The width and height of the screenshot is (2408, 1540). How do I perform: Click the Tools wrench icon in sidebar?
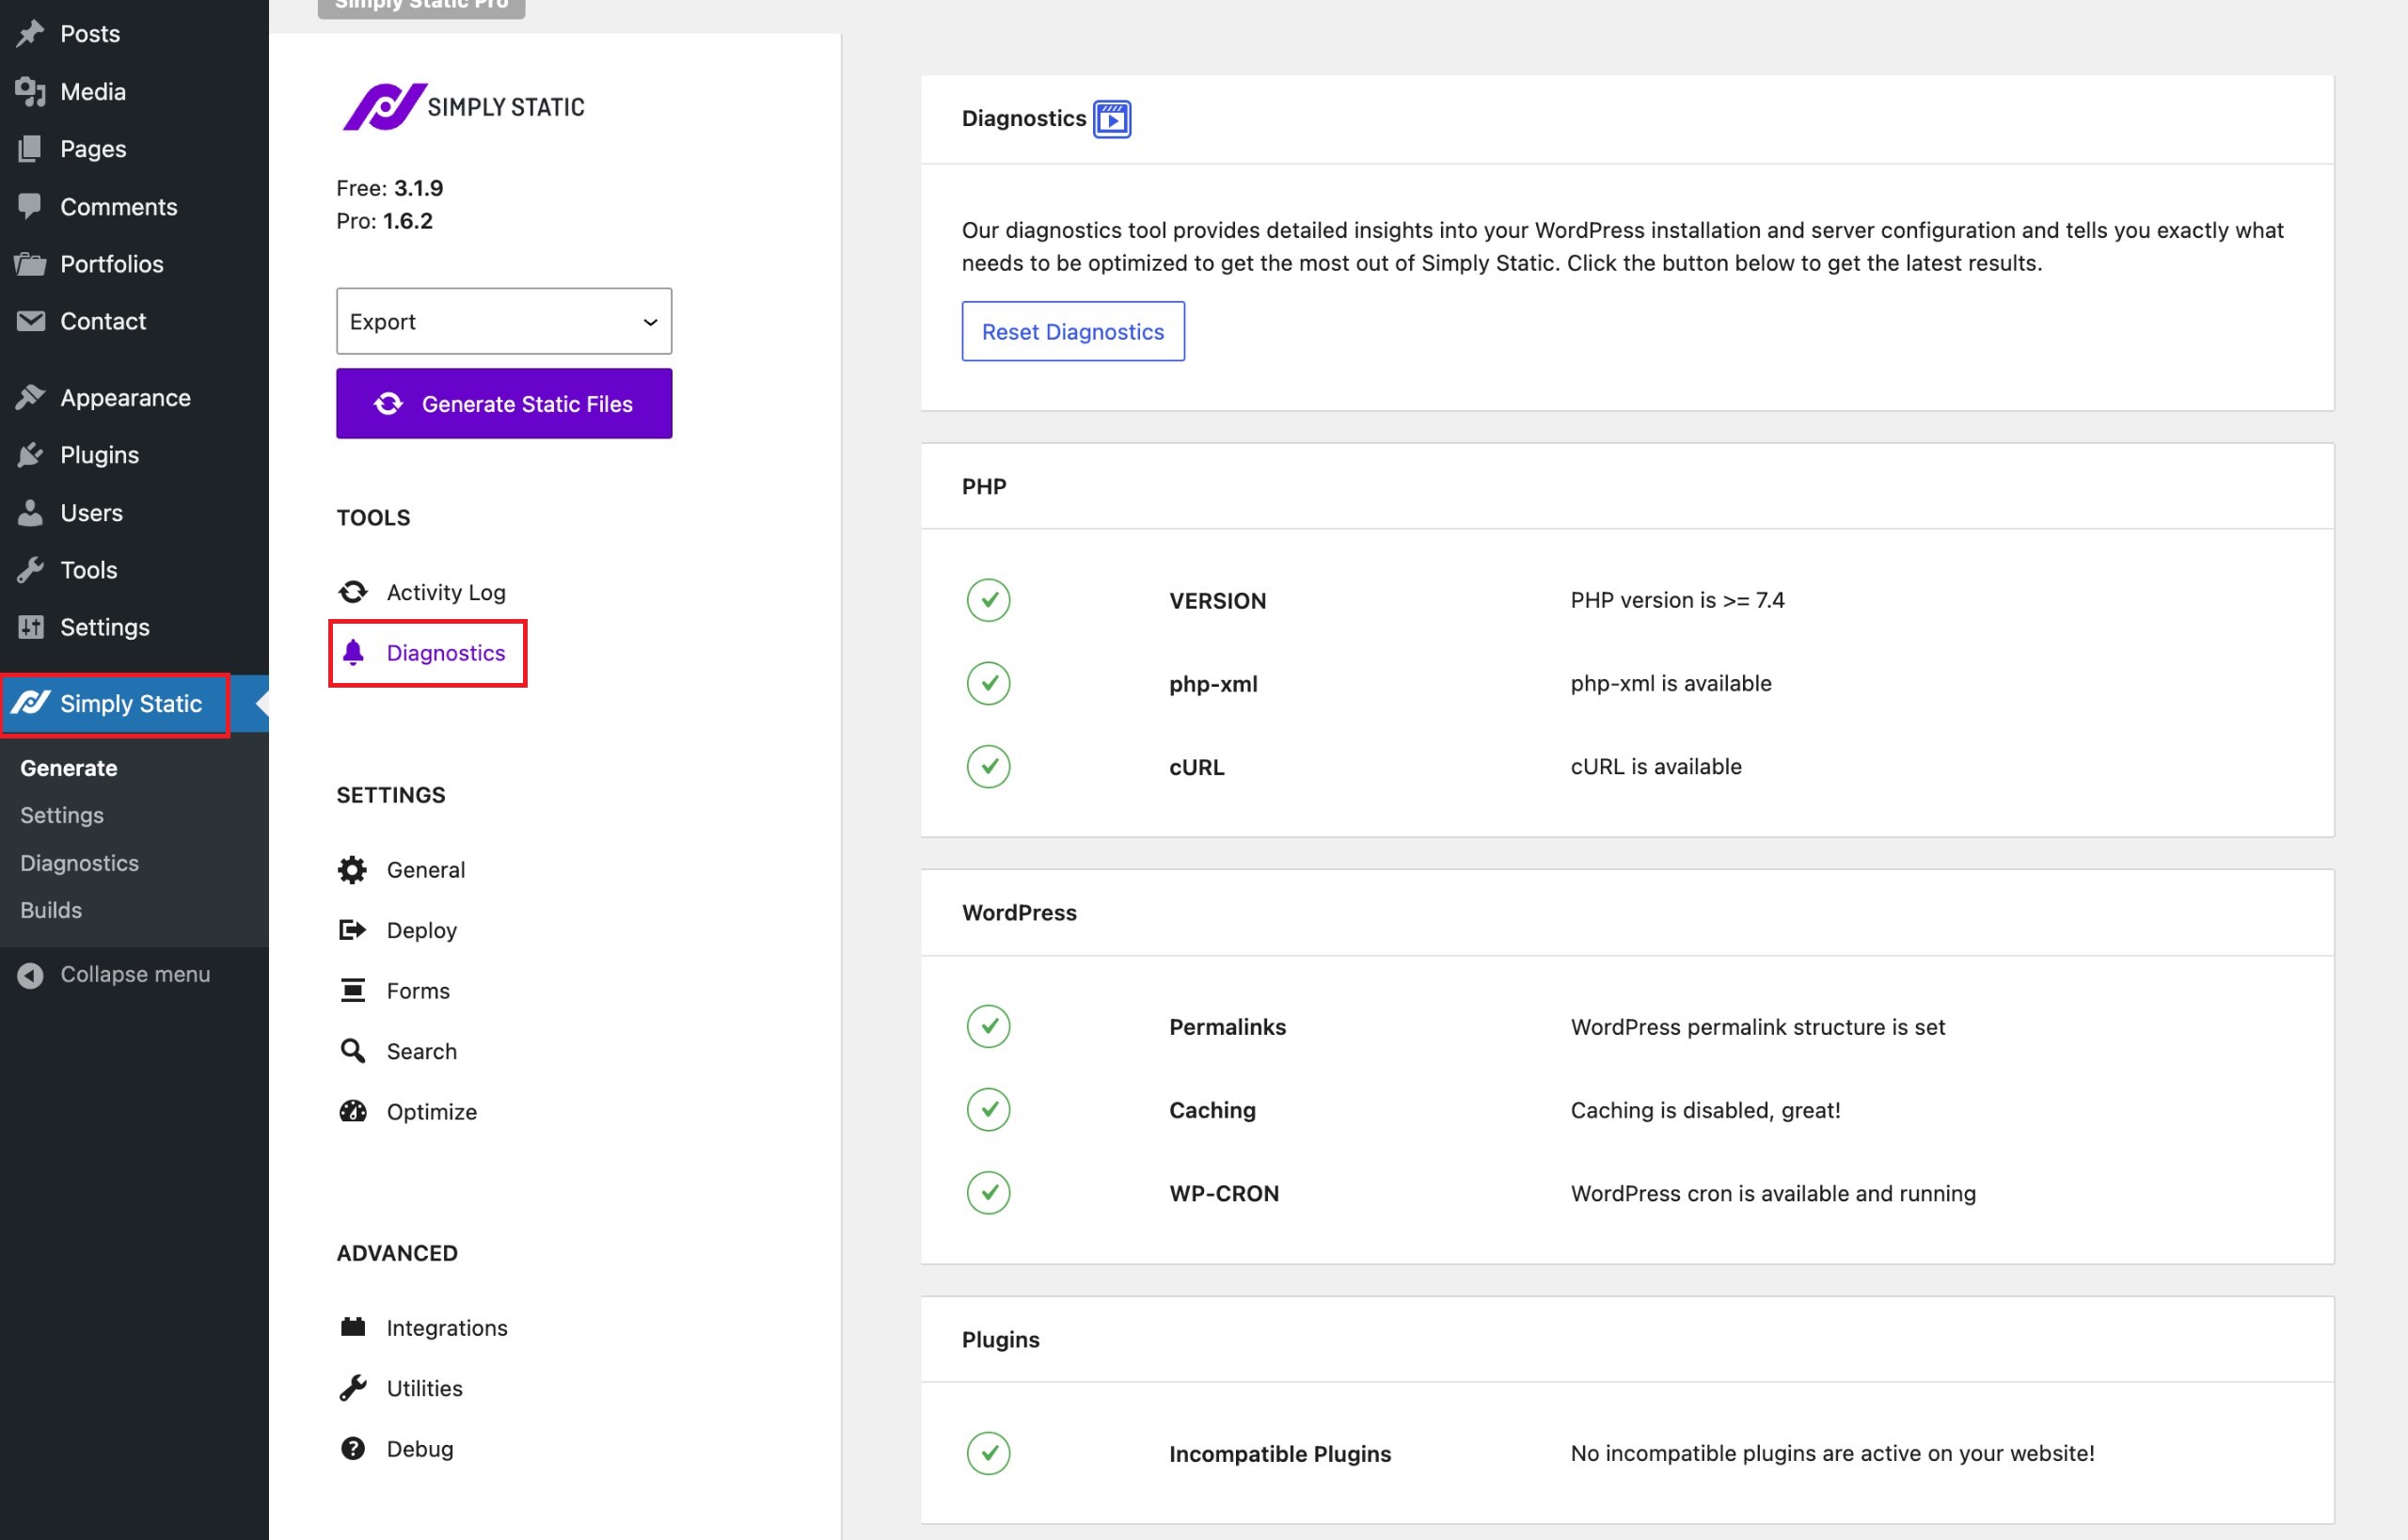coord(30,569)
